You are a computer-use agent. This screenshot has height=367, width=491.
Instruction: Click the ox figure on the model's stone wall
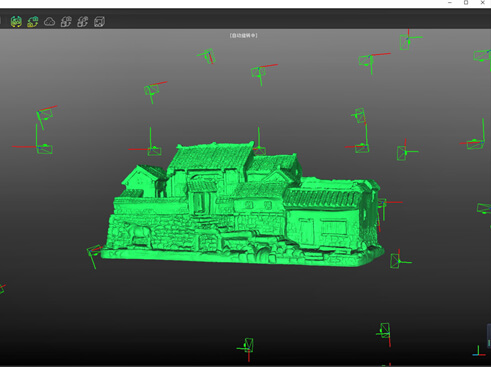point(138,232)
